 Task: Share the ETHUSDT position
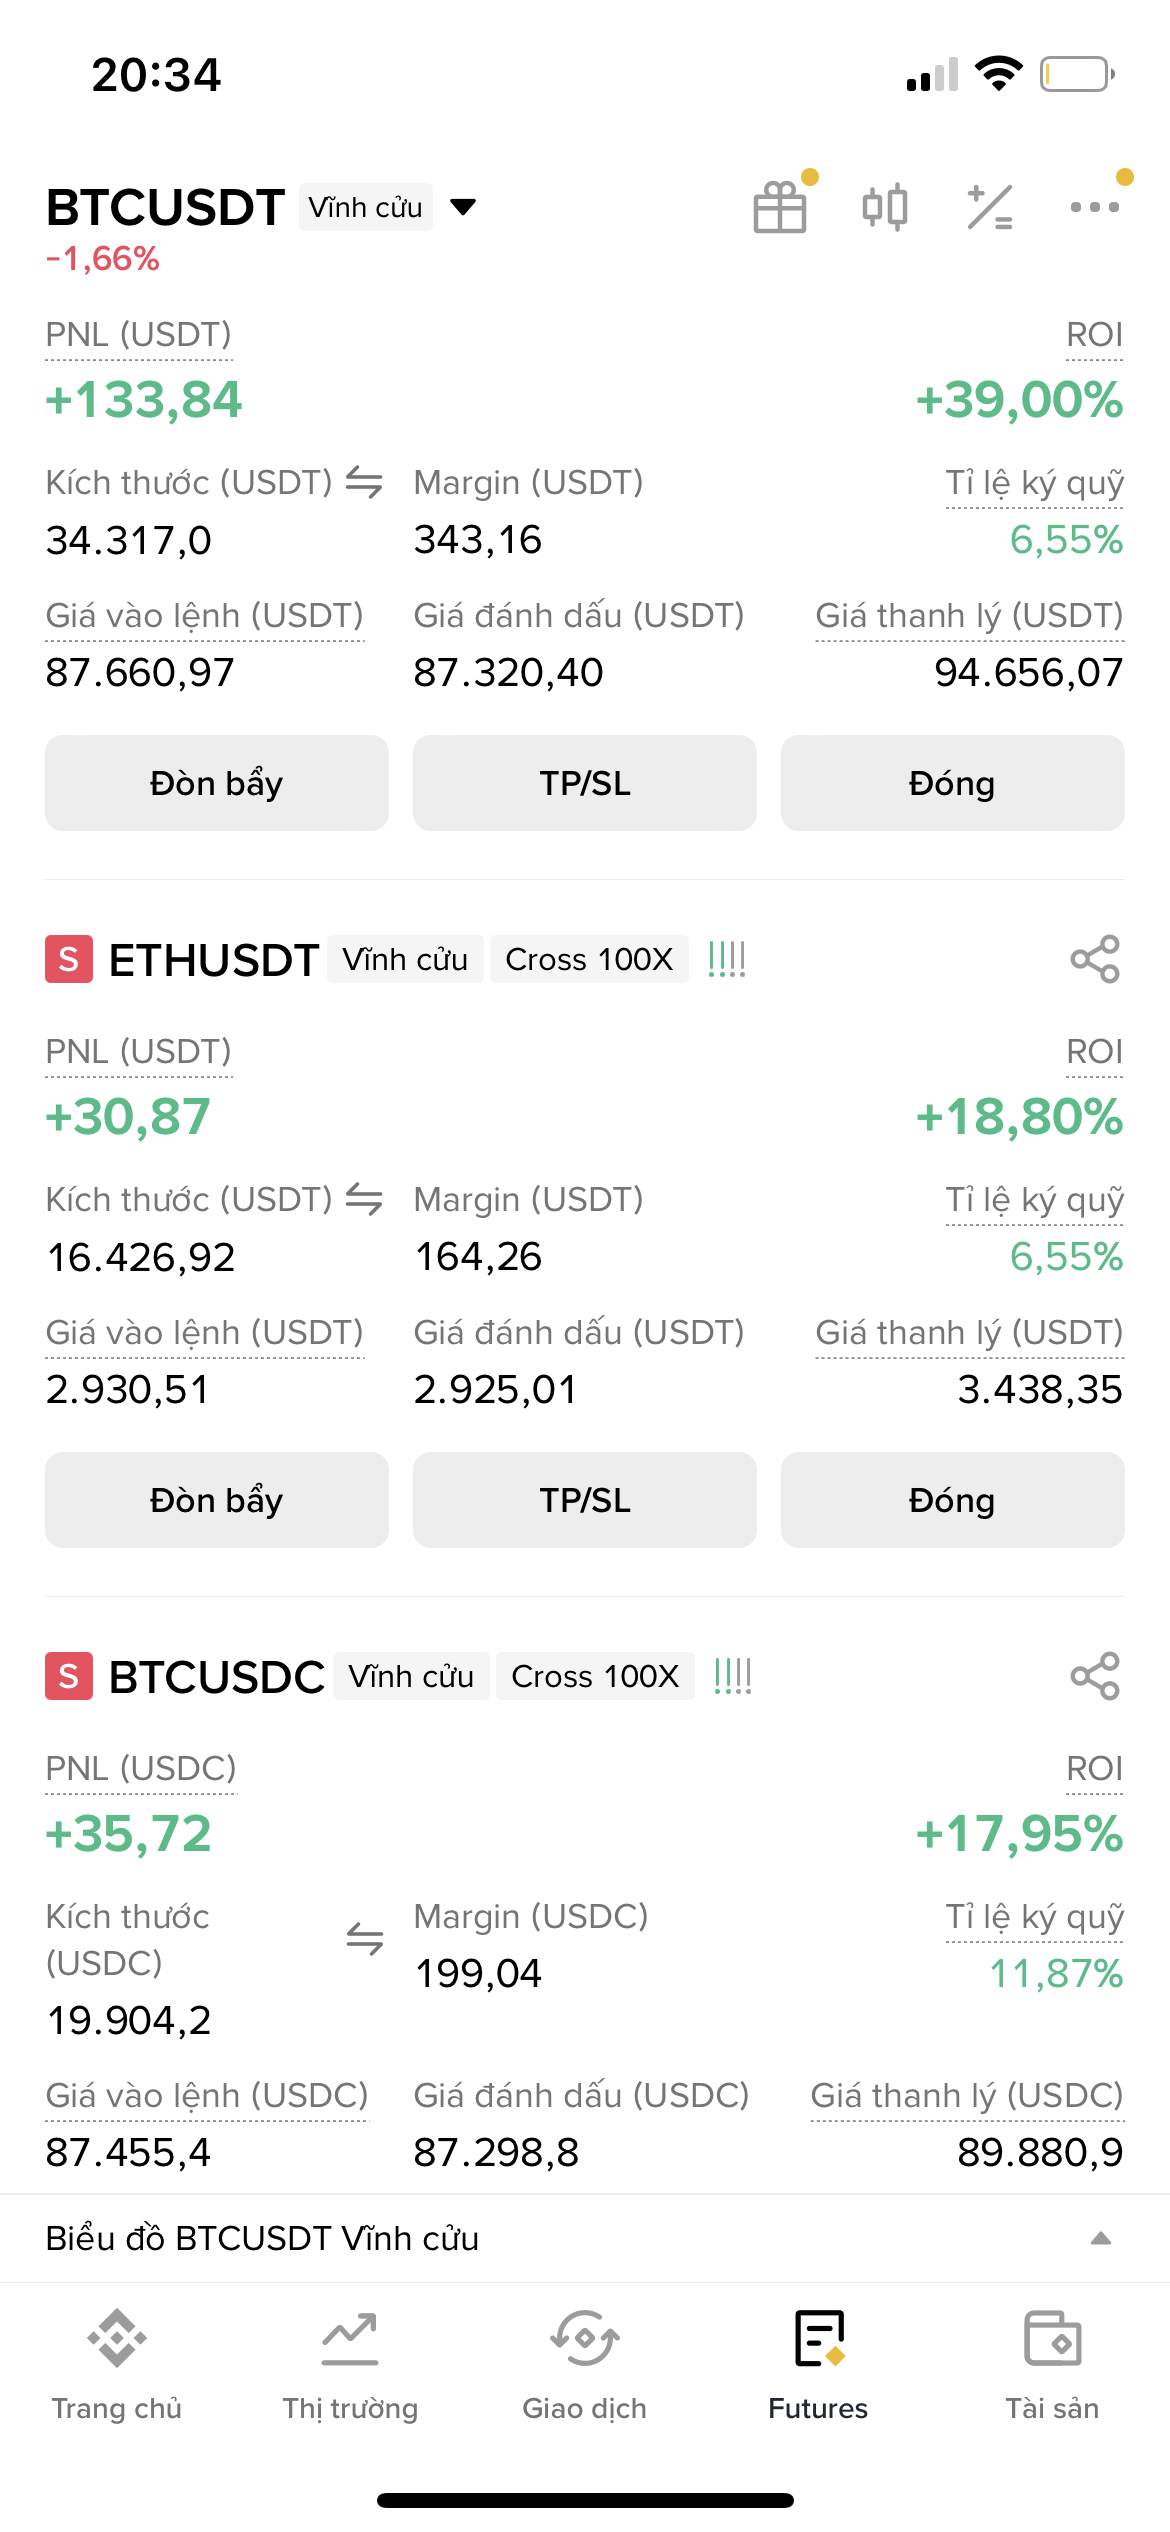[x=1095, y=959]
